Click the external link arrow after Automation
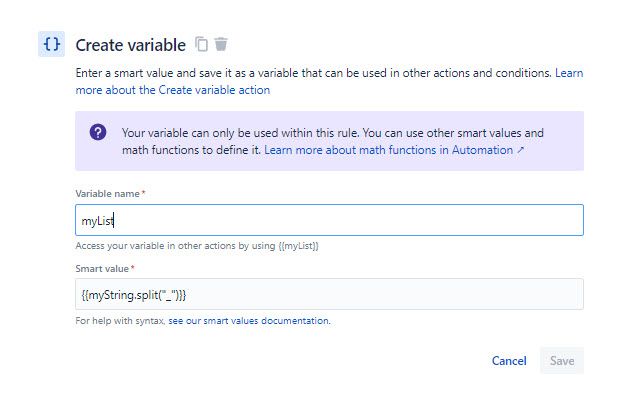The height and width of the screenshot is (394, 626). [520, 150]
